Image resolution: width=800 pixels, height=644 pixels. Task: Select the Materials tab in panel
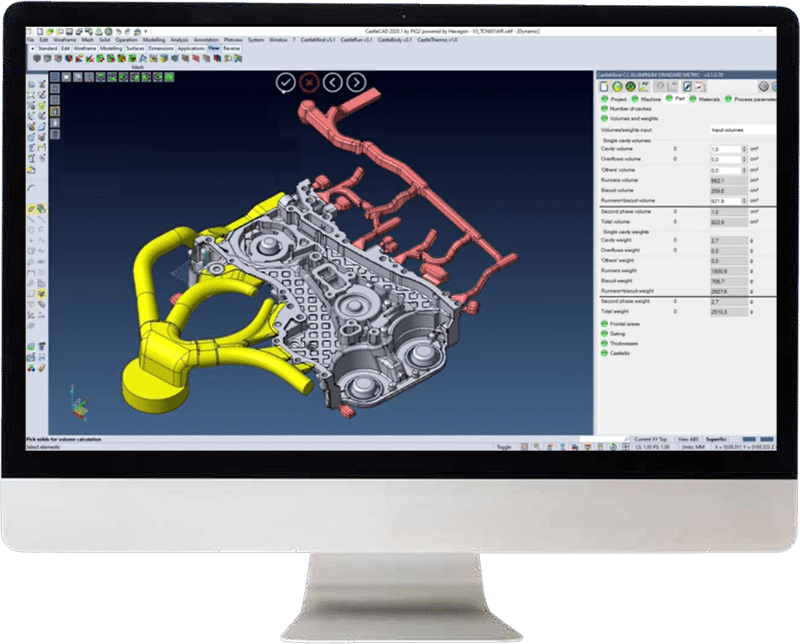click(705, 98)
